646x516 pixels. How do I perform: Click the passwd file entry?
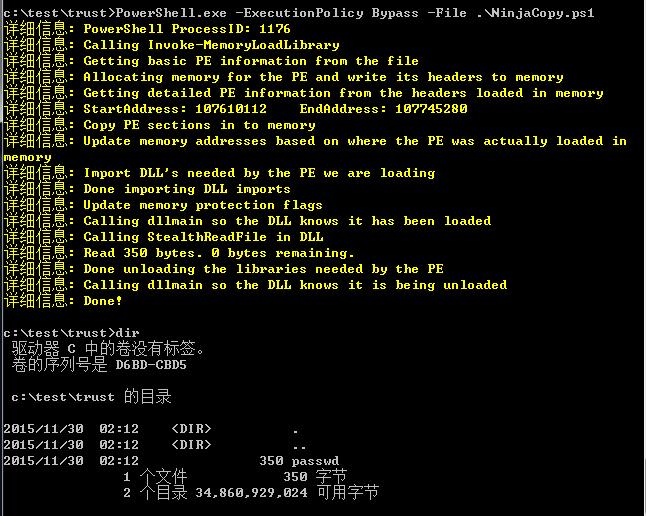coord(315,461)
